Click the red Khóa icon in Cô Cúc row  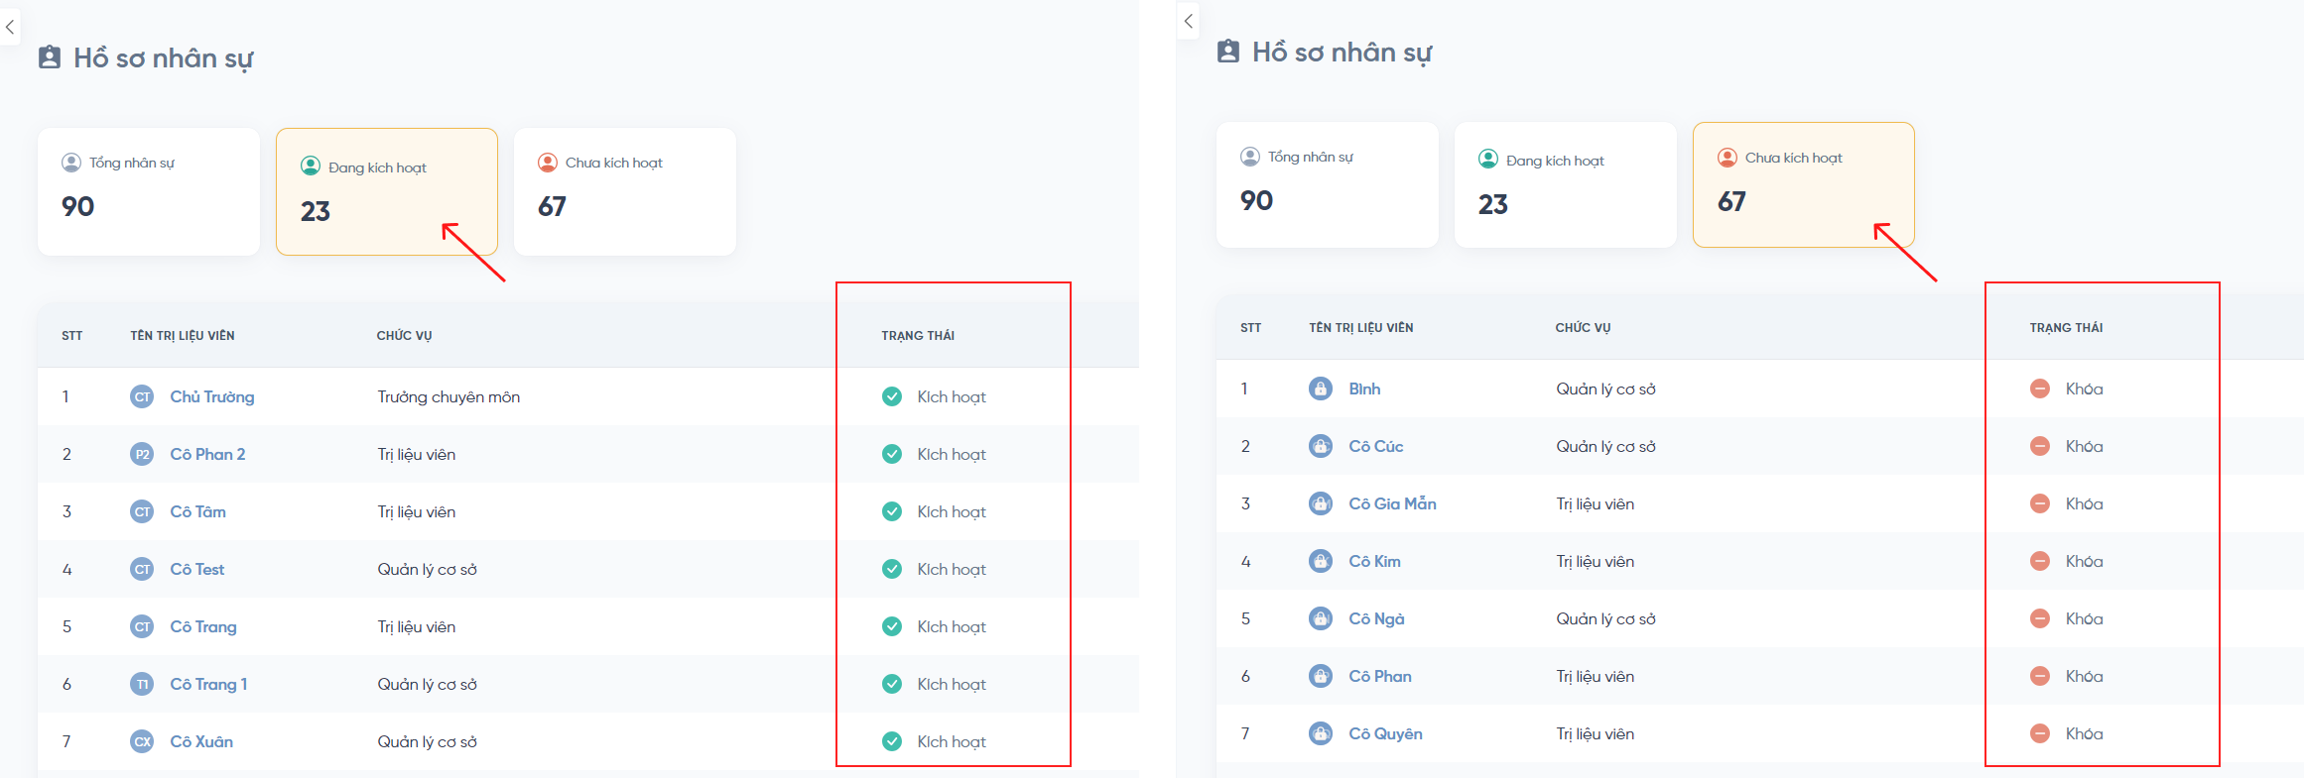[2040, 446]
